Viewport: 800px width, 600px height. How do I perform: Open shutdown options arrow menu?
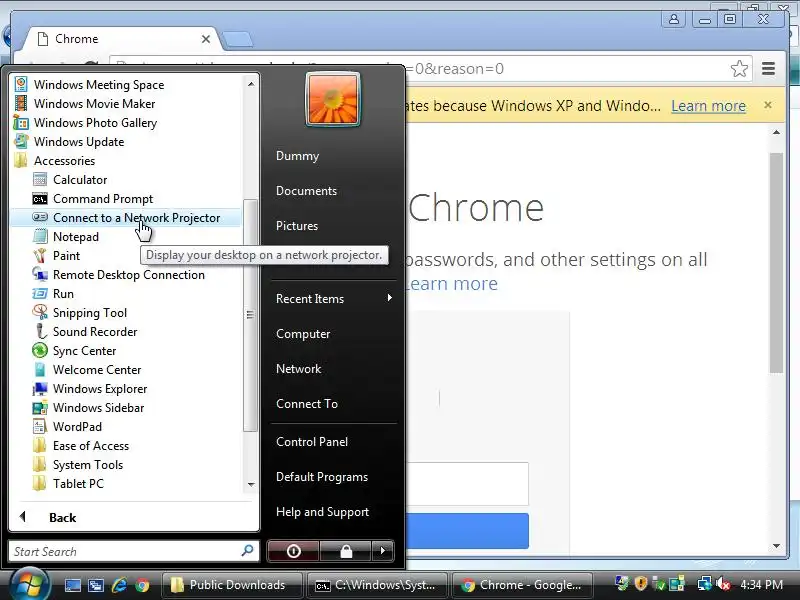point(383,551)
